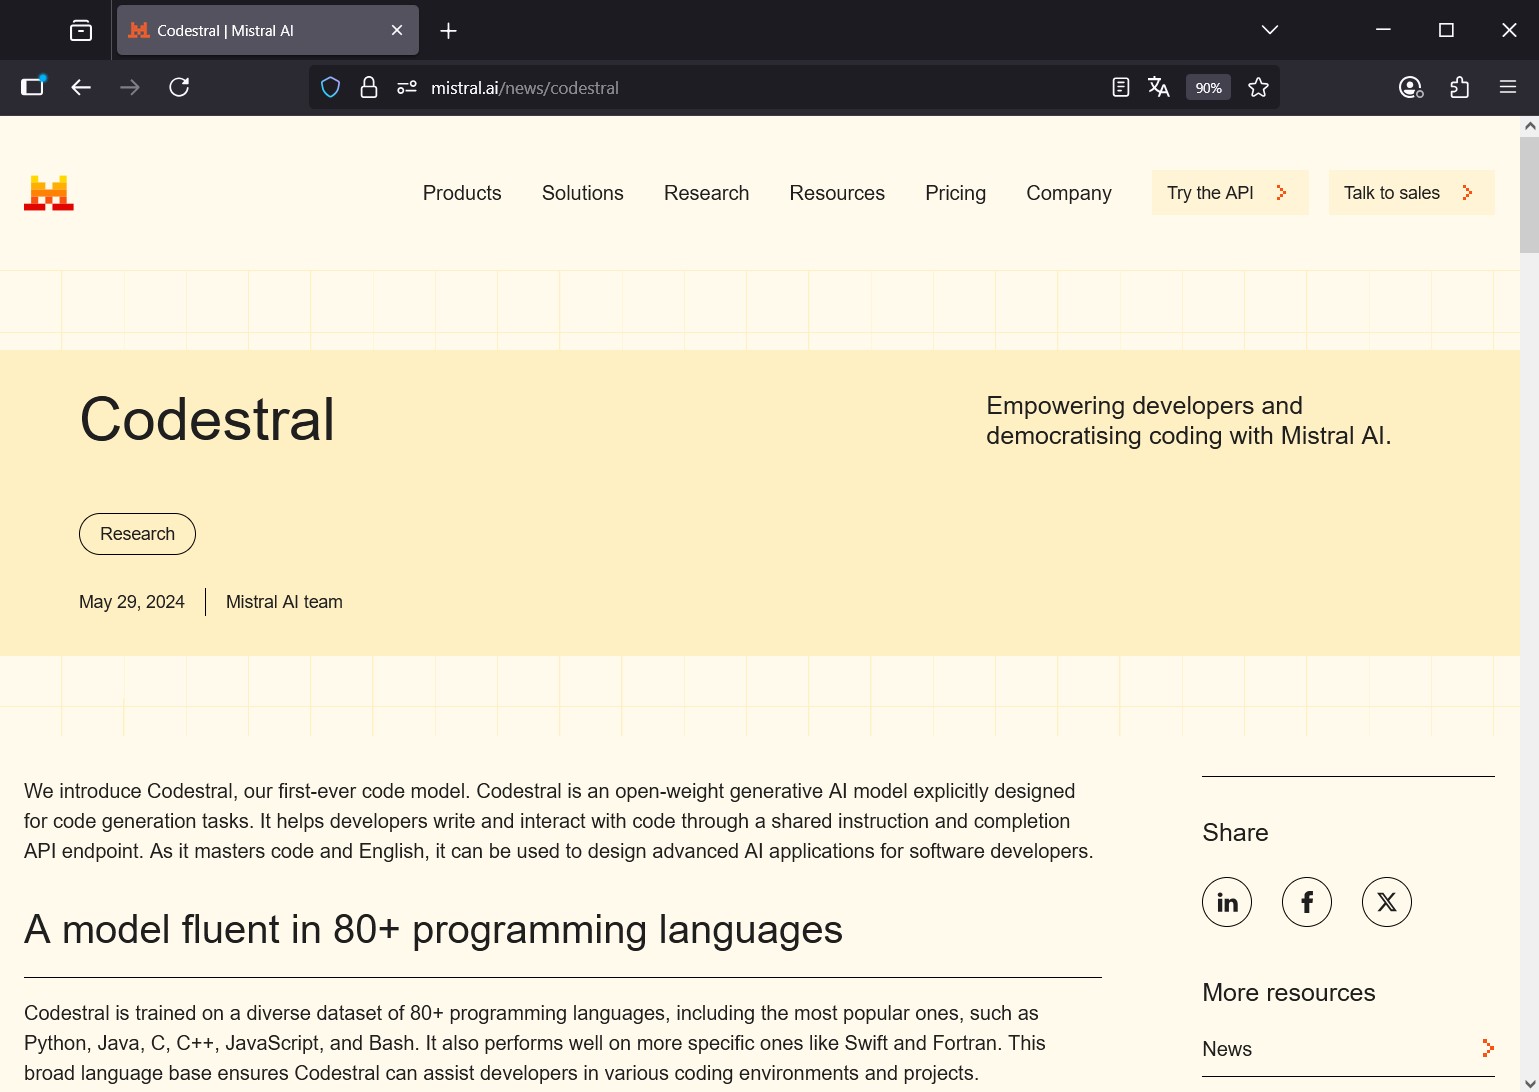Open the Solutions menu

[583, 193]
